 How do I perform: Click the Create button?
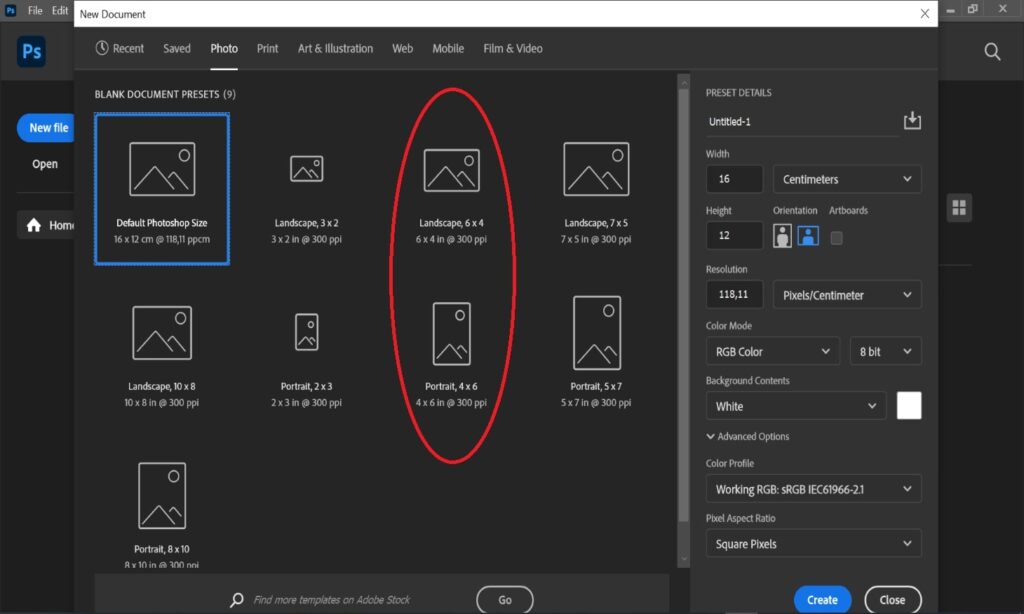point(822,600)
